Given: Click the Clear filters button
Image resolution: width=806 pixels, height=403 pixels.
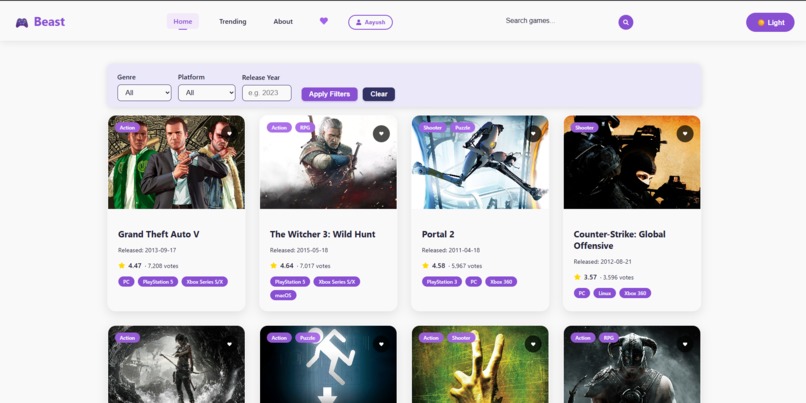Looking at the screenshot, I should (379, 94).
